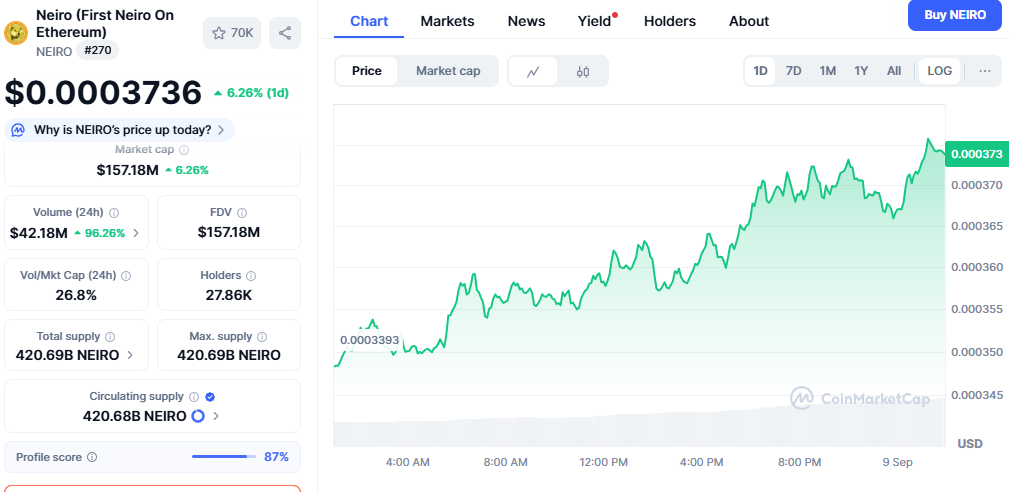Select the 7D time range
1009x492 pixels.
pos(793,71)
